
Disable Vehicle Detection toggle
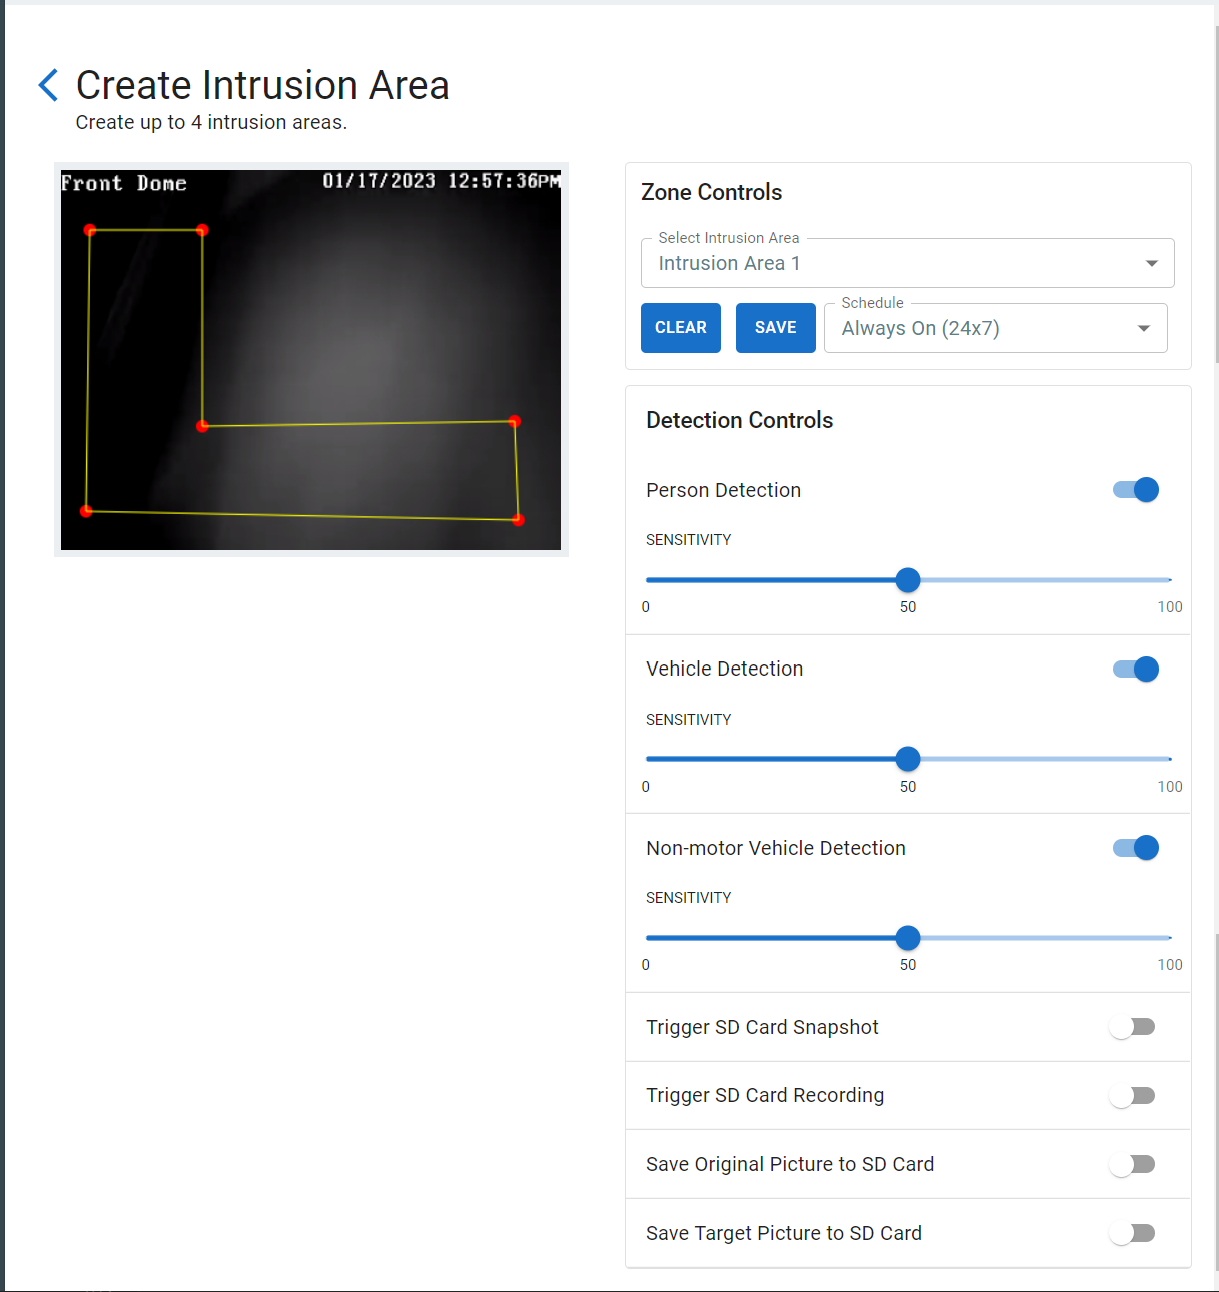[1136, 669]
